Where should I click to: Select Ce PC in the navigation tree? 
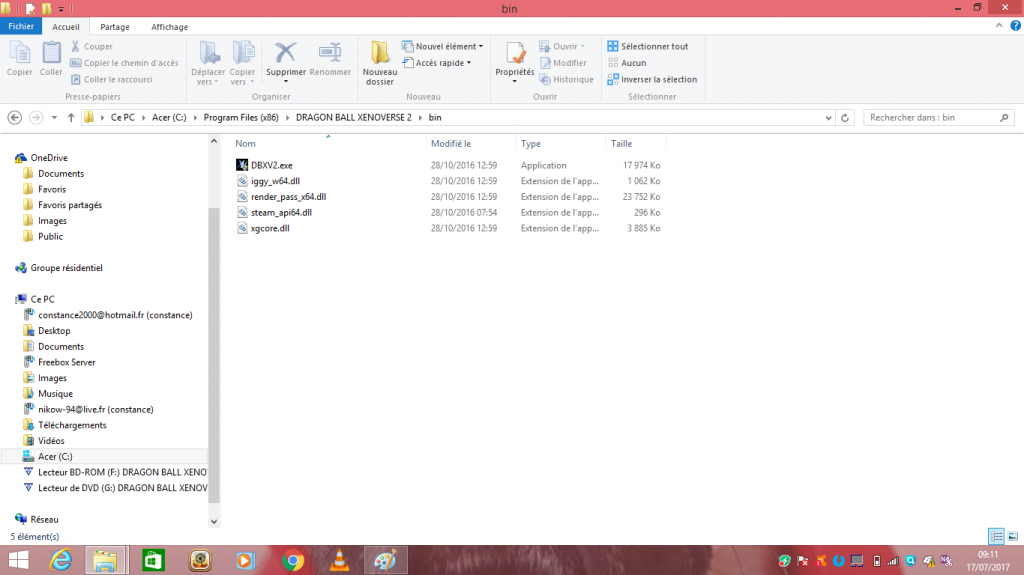coord(42,299)
